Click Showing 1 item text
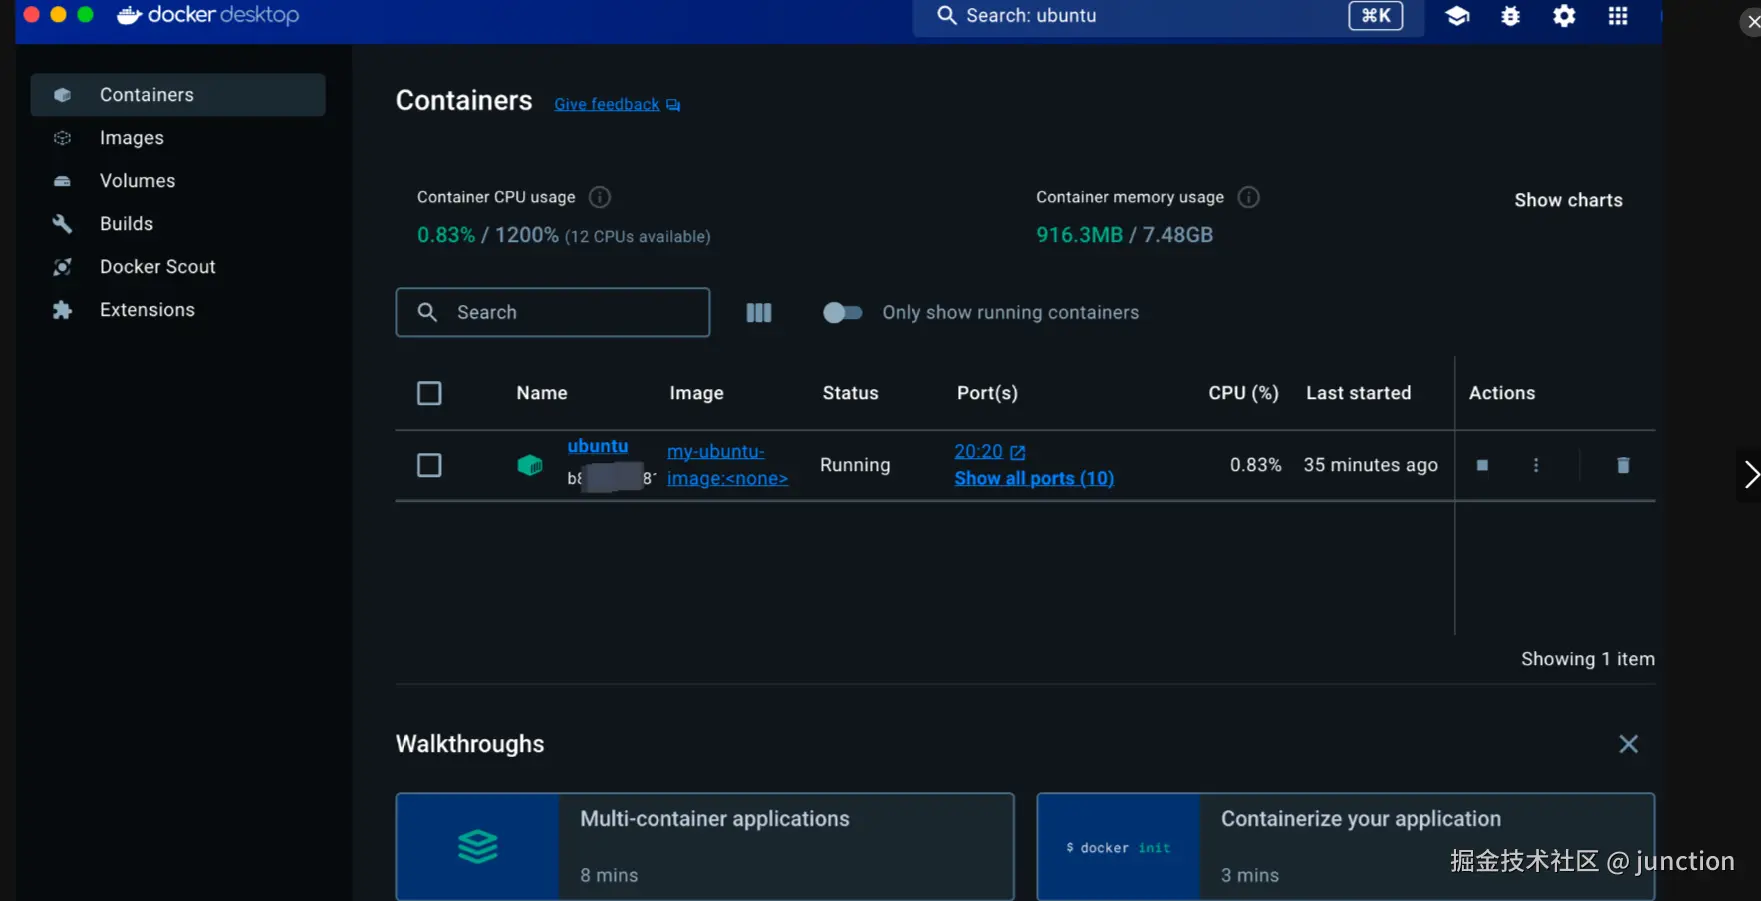Screen dimensions: 1761x901 1588,659
